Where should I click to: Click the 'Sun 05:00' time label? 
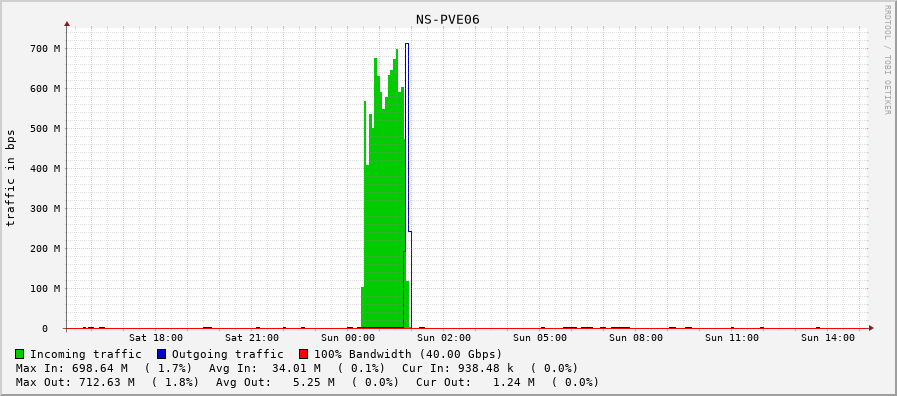pos(540,338)
